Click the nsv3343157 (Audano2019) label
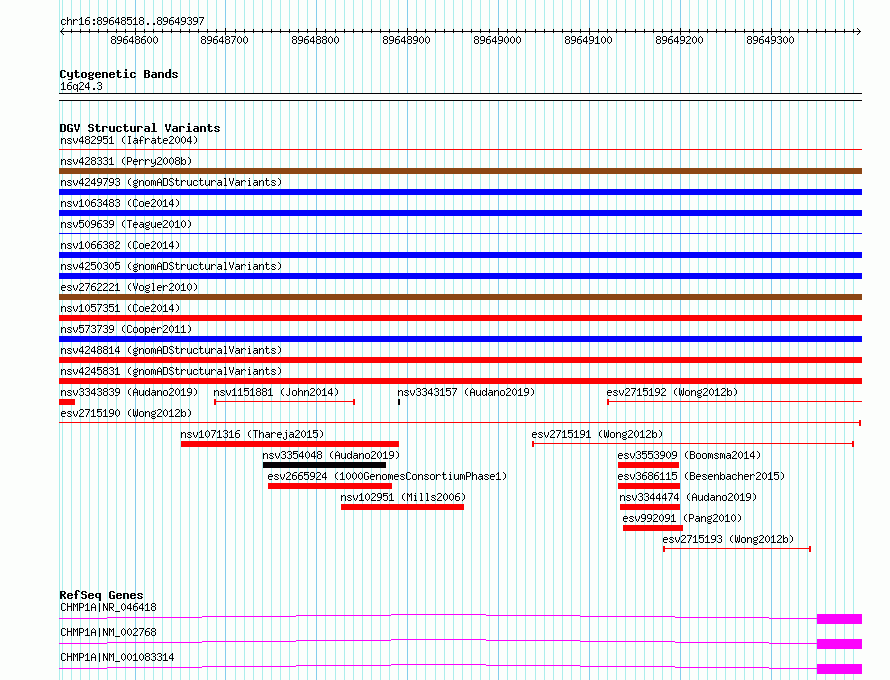890x680 pixels. click(x=466, y=392)
